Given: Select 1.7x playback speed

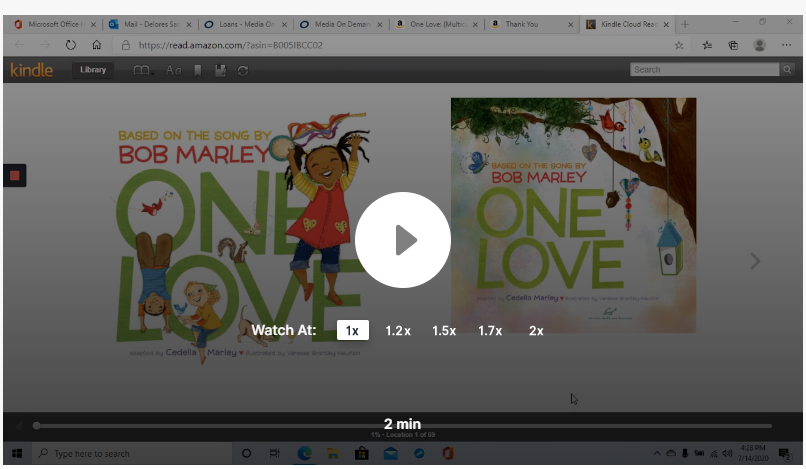Looking at the screenshot, I should 490,331.
